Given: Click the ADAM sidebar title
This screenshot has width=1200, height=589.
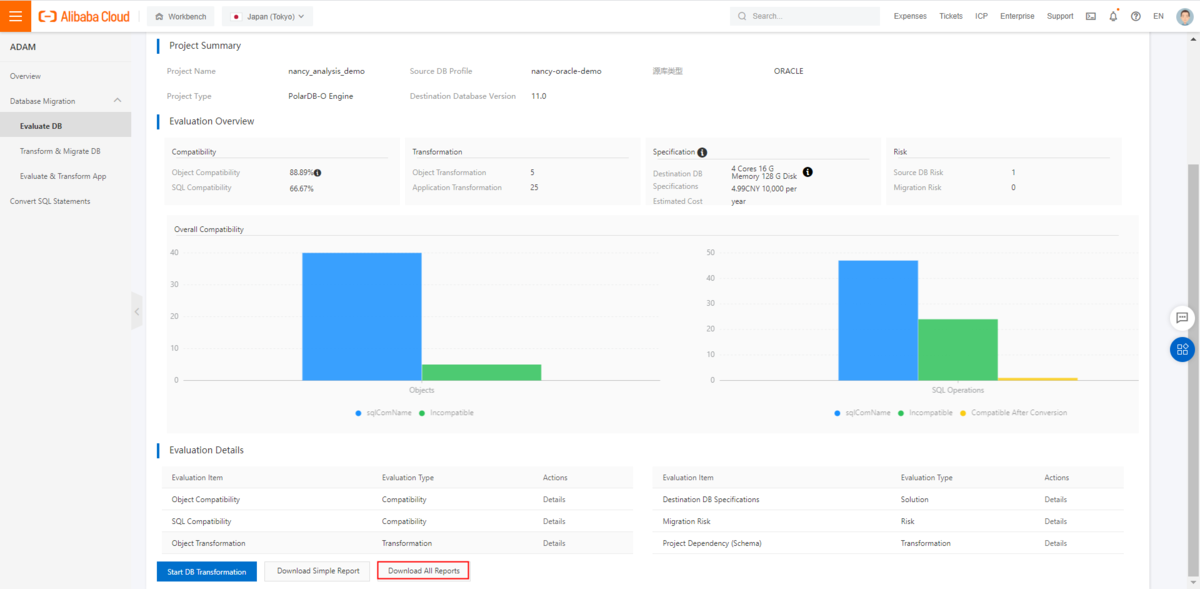Looking at the screenshot, I should [x=23, y=47].
